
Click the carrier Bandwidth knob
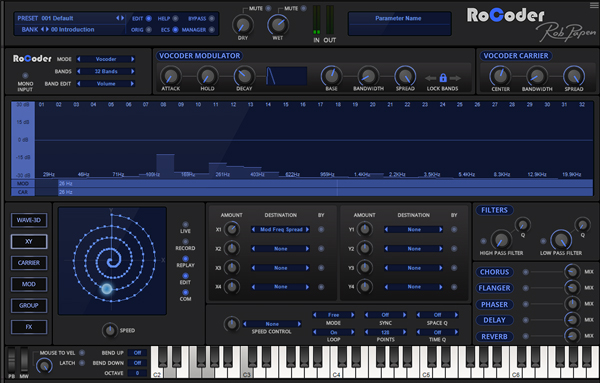537,76
